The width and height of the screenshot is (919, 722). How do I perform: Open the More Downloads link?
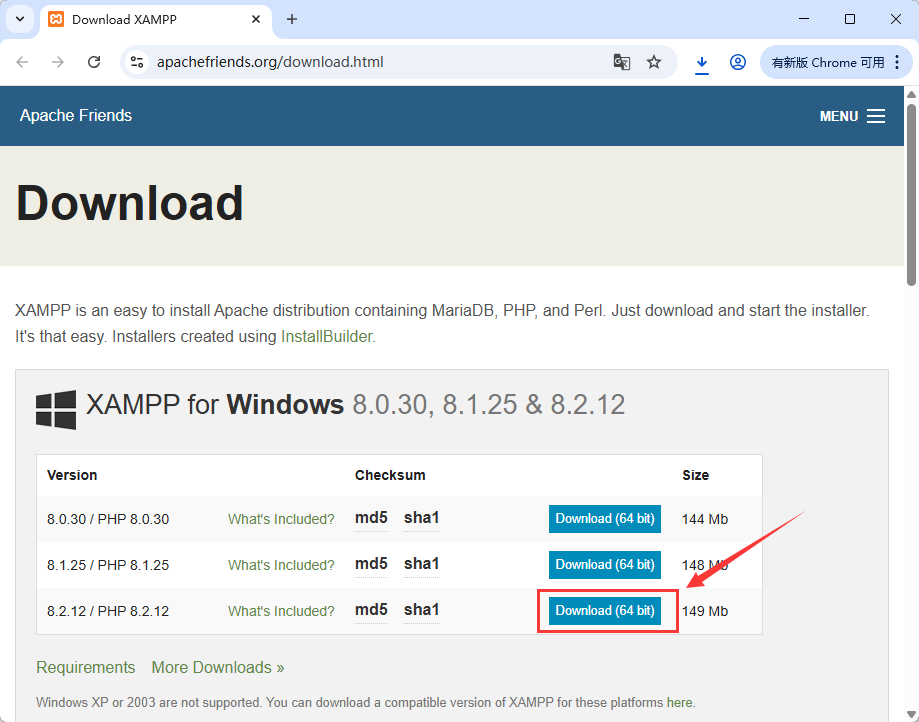pos(217,667)
